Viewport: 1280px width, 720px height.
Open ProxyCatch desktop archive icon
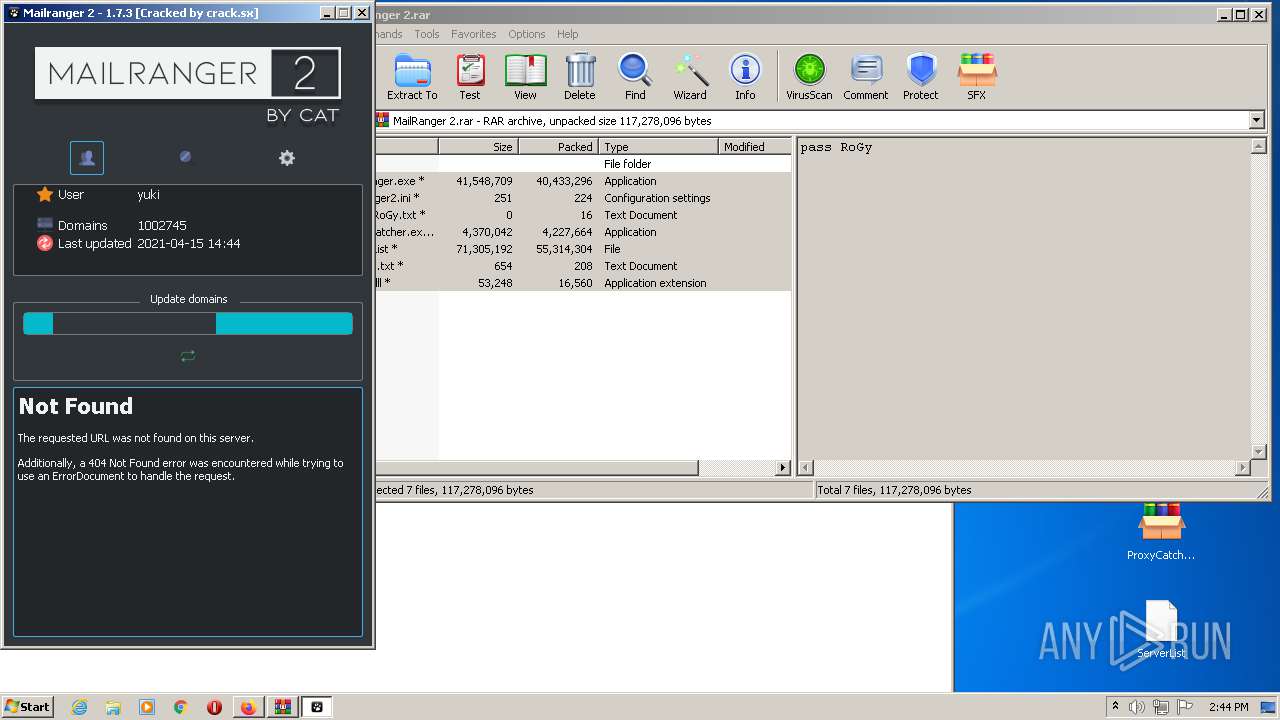(x=1161, y=532)
